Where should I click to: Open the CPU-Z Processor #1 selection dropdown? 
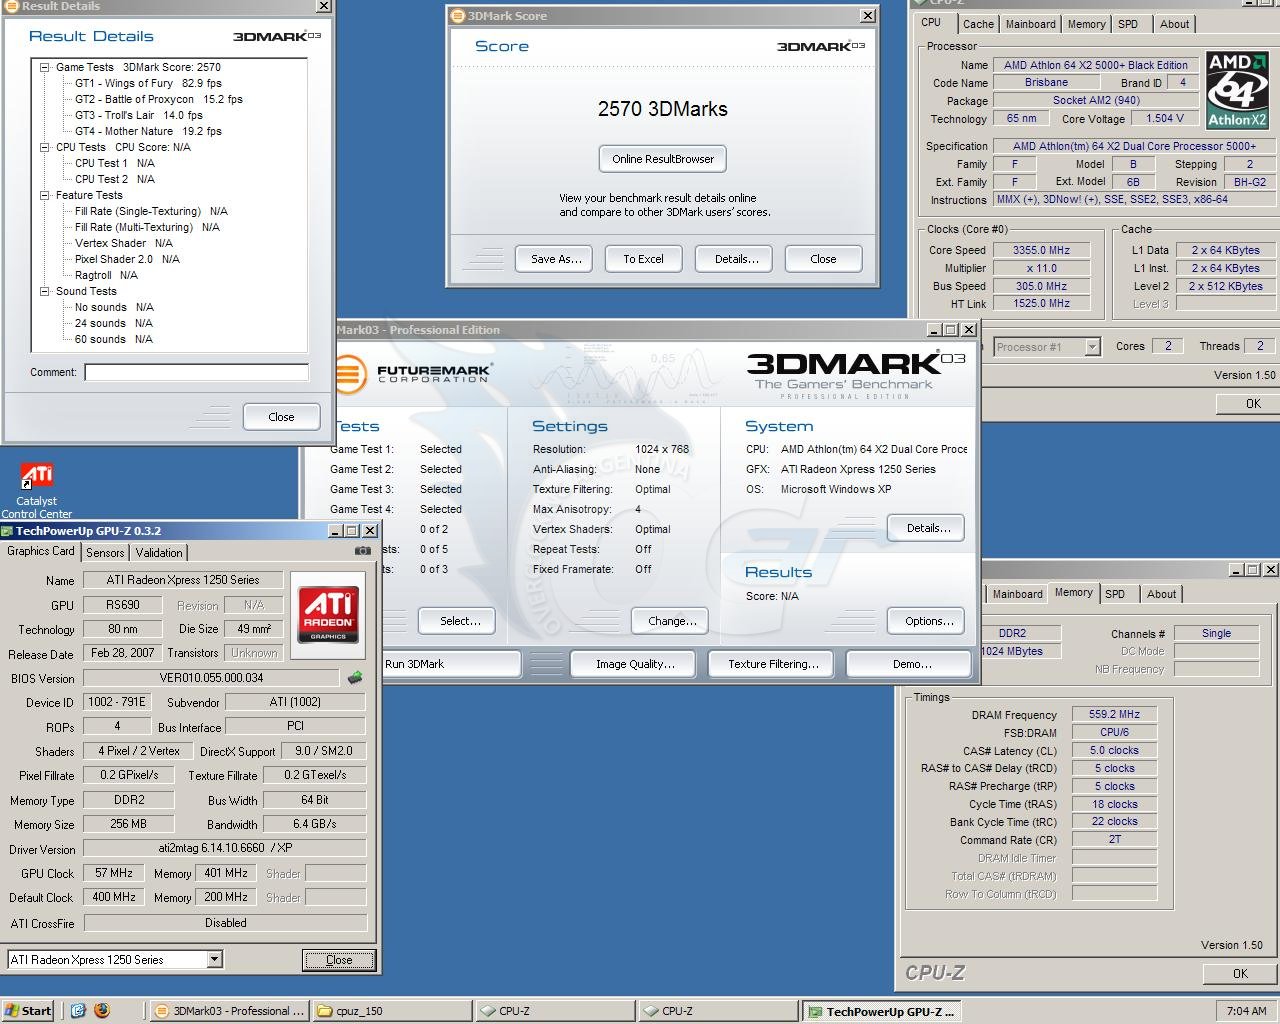click(1092, 347)
